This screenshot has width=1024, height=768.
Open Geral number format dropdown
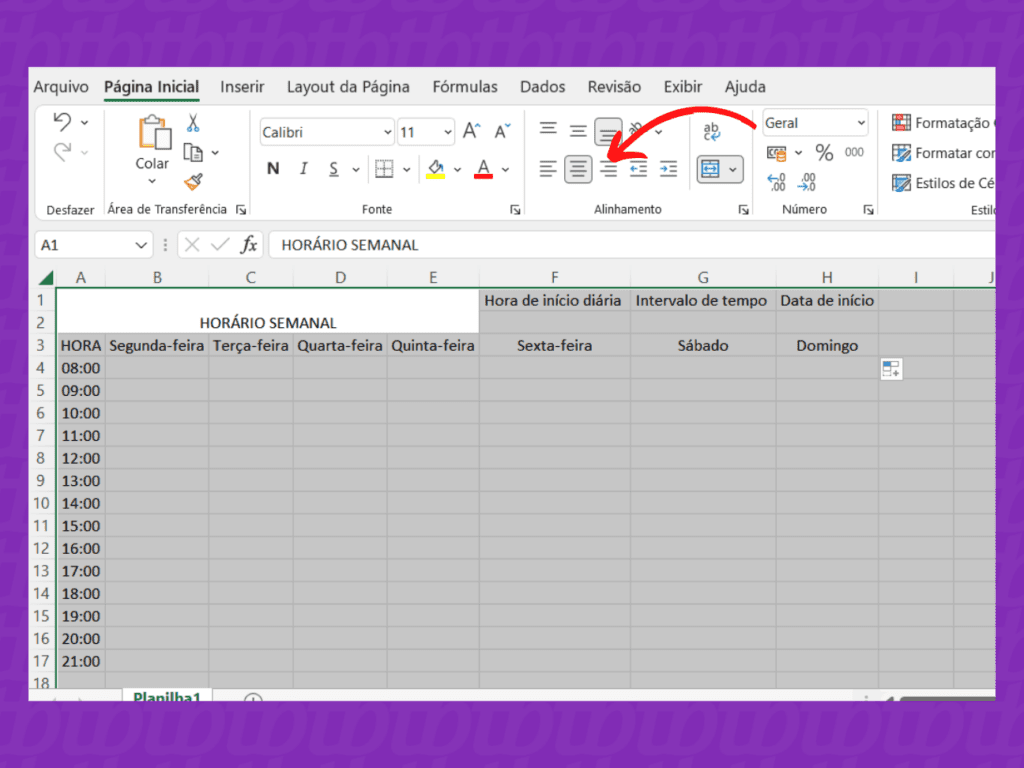point(861,123)
